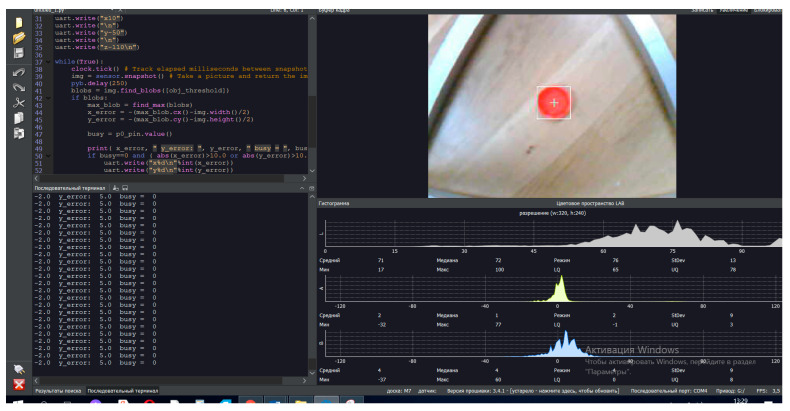790x411 pixels.
Task: Click the FPS readout in status bar
Action: pos(768,391)
